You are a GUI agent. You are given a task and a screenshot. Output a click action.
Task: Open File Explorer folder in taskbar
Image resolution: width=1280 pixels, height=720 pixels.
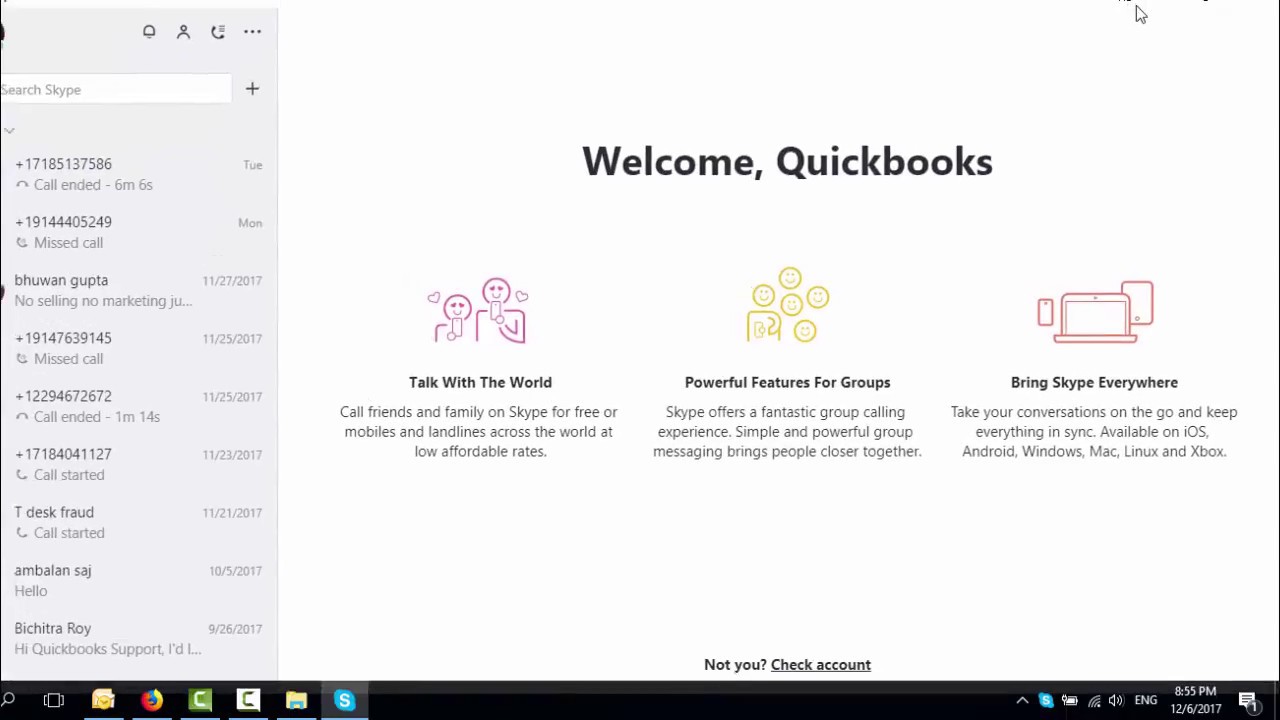(x=296, y=701)
